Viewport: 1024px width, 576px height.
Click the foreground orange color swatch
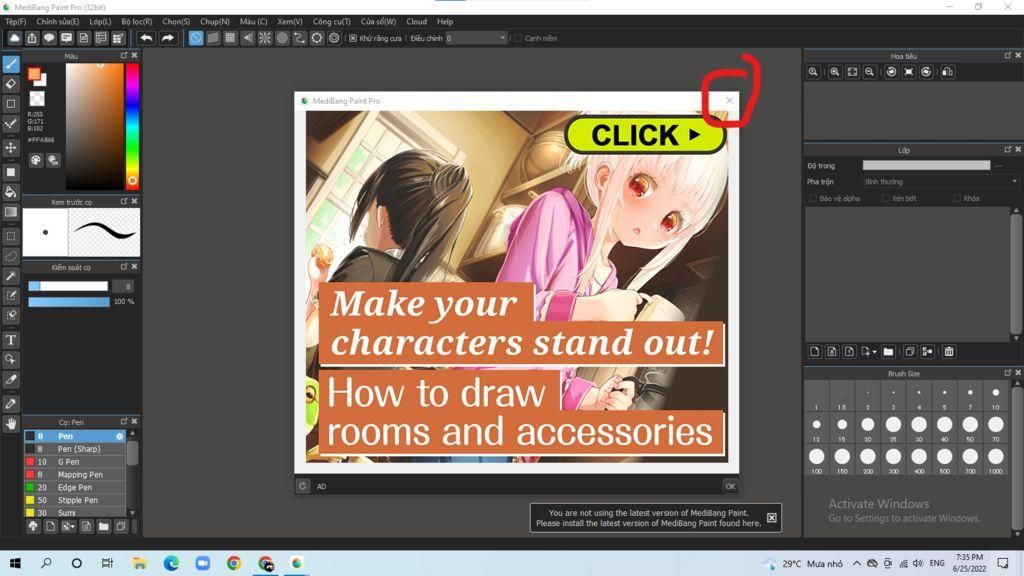pos(34,74)
